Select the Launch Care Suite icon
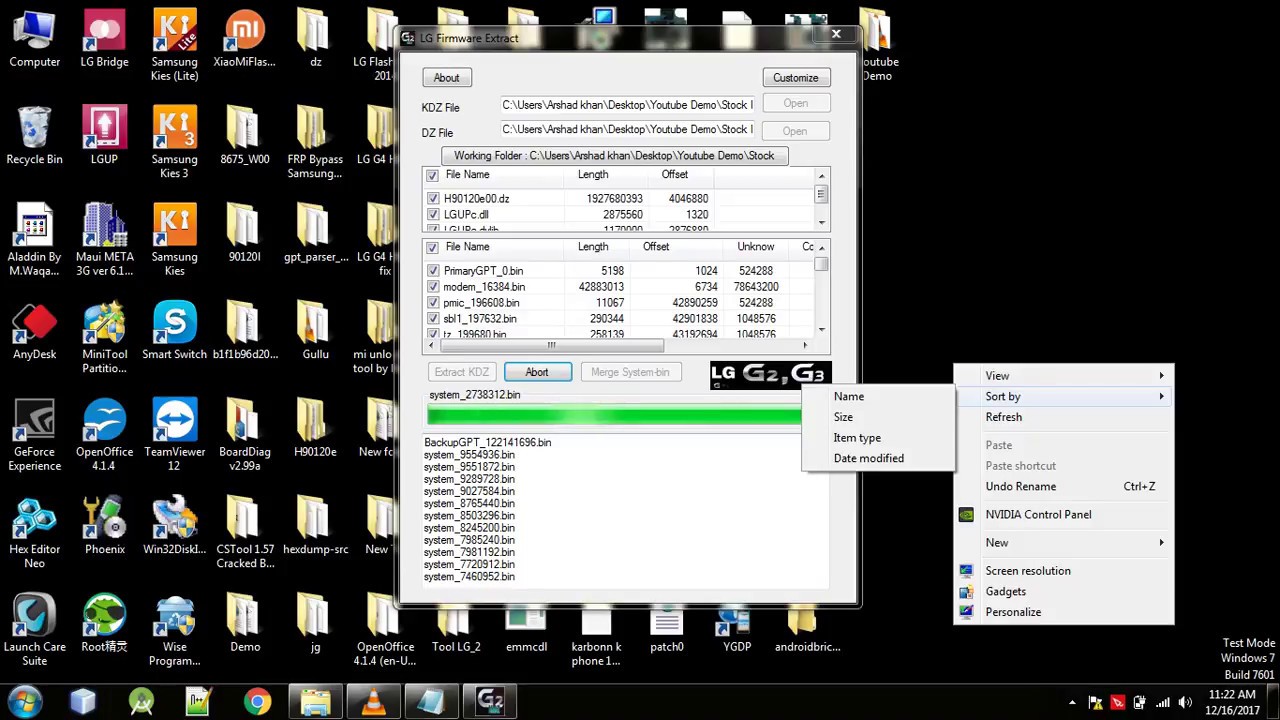The width and height of the screenshot is (1280, 720). 34,631
